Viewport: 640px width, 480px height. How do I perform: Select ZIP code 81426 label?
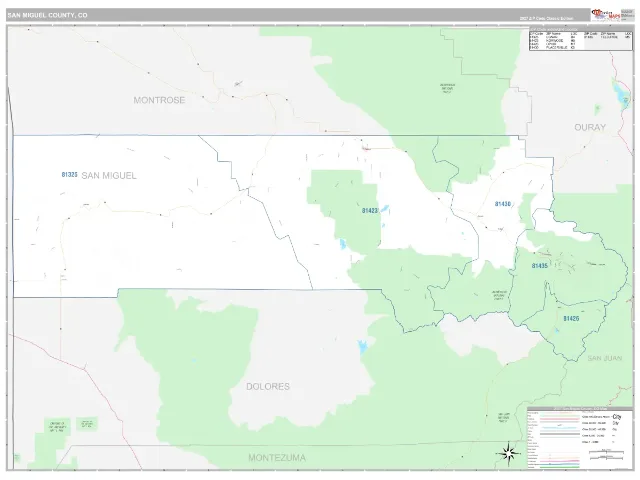click(571, 318)
